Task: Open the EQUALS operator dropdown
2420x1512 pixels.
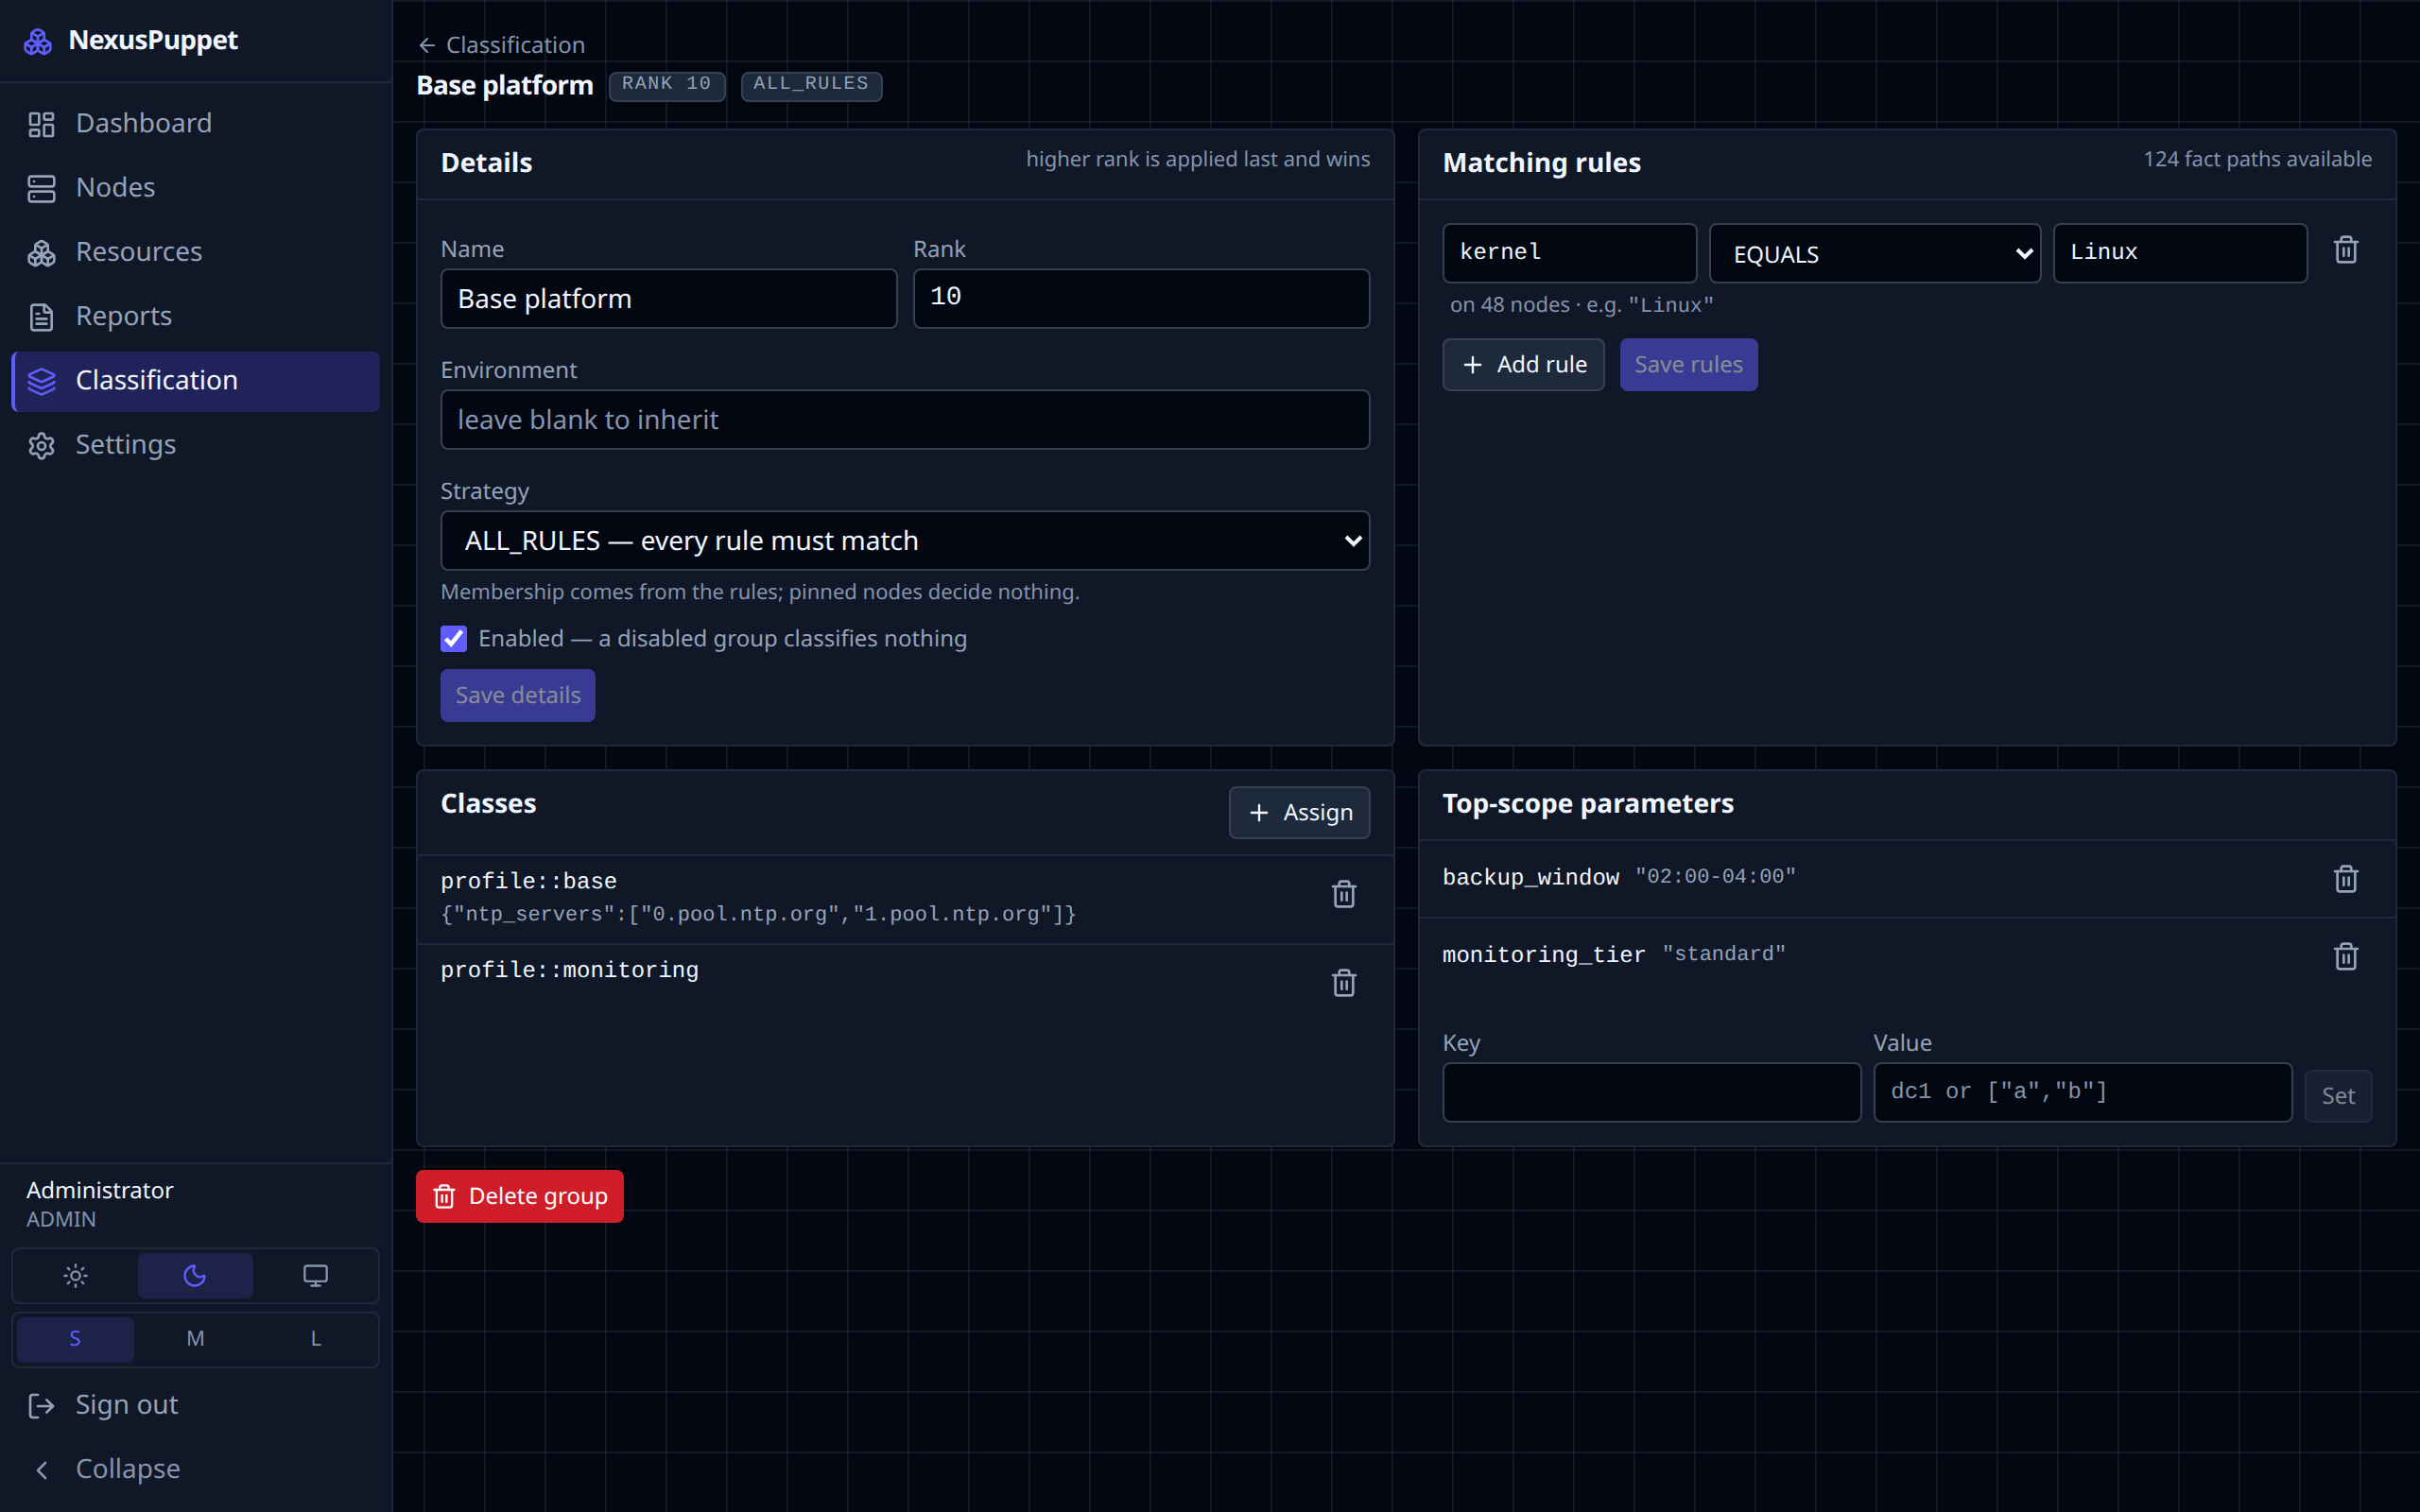Action: (x=1874, y=254)
